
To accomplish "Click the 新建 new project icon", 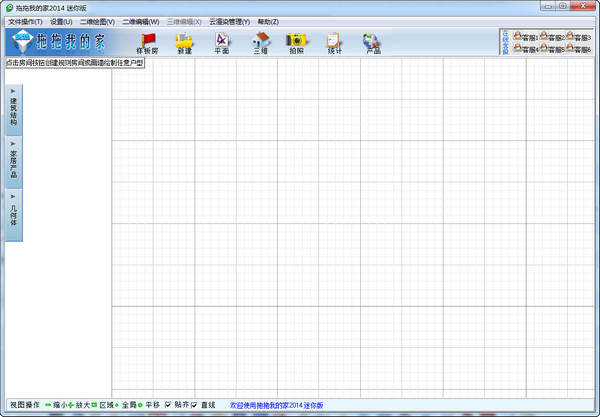I will pyautogui.click(x=184, y=43).
